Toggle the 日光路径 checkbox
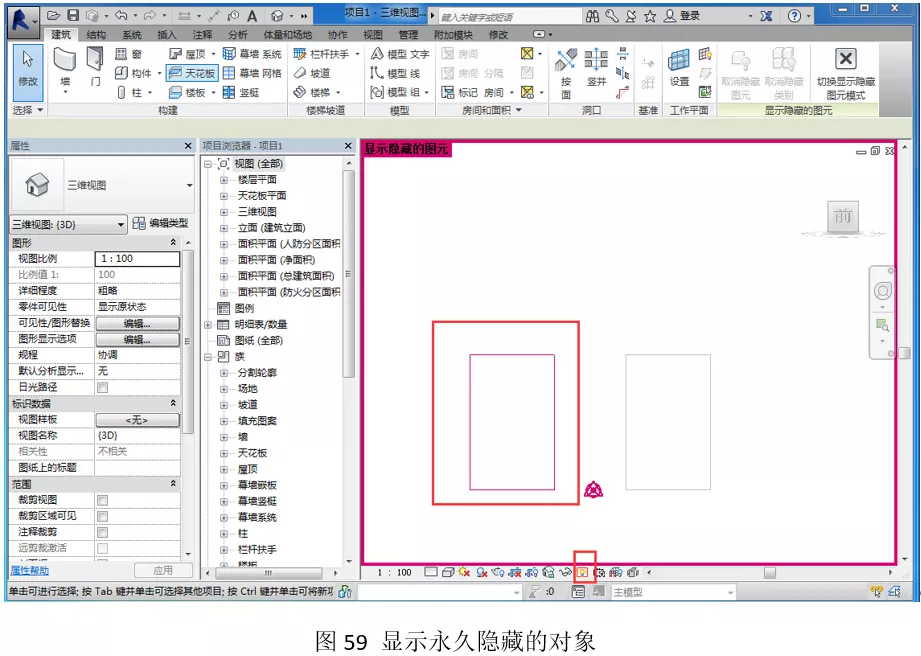 [103, 388]
